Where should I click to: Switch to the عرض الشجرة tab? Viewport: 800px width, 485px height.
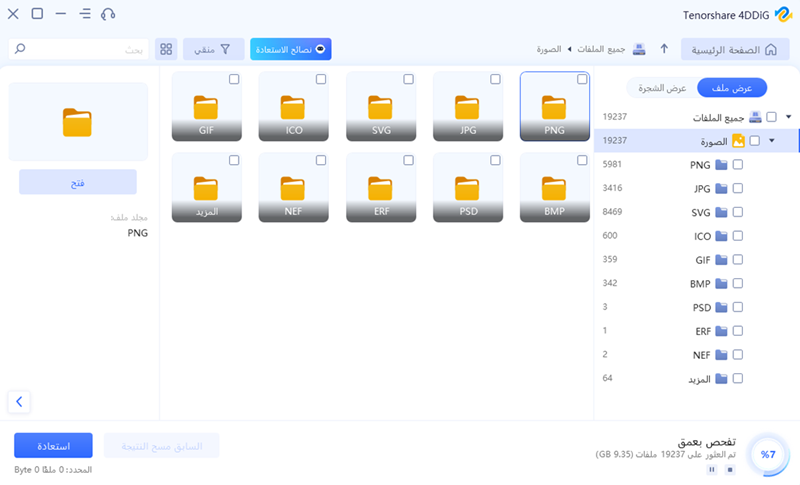[664, 88]
